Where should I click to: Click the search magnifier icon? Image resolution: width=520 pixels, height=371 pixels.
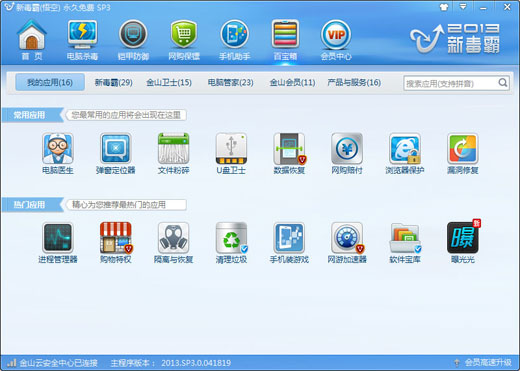coord(503,83)
